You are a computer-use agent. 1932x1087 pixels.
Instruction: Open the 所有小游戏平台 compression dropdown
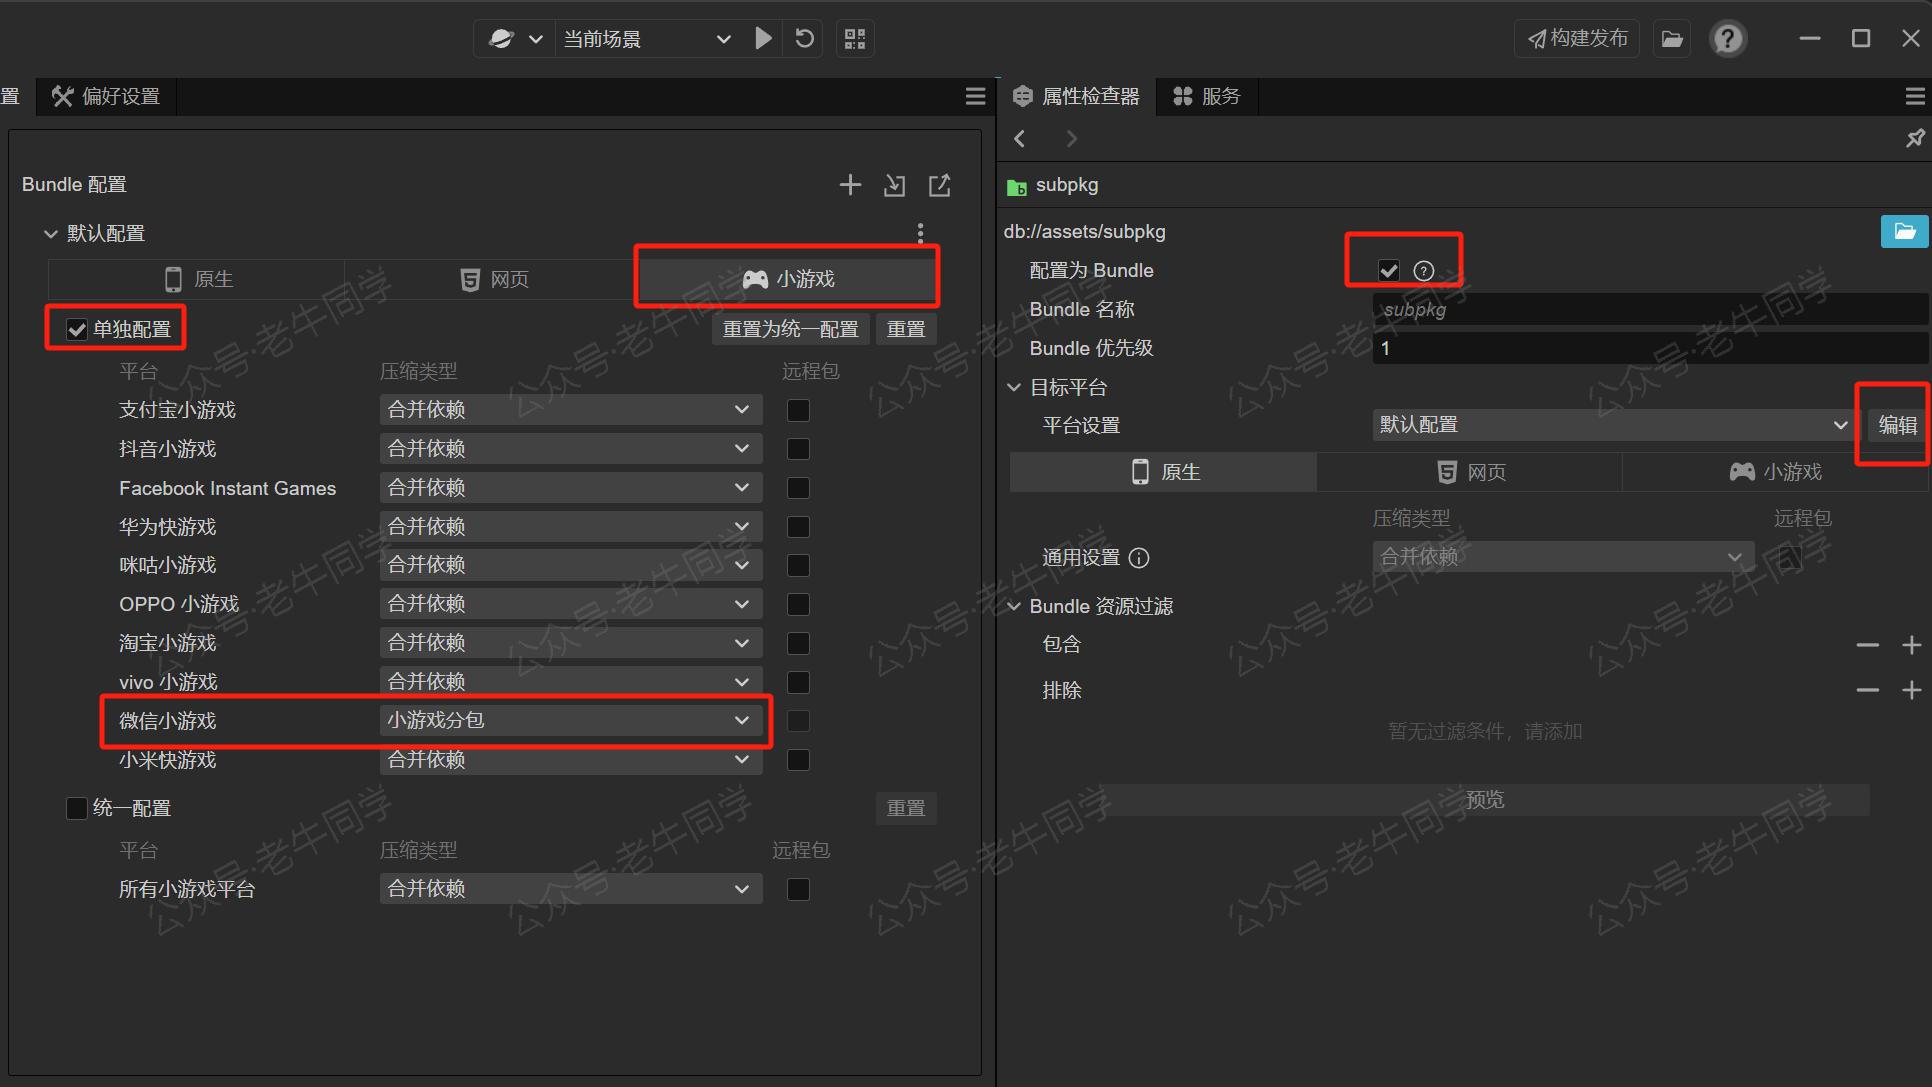(571, 889)
